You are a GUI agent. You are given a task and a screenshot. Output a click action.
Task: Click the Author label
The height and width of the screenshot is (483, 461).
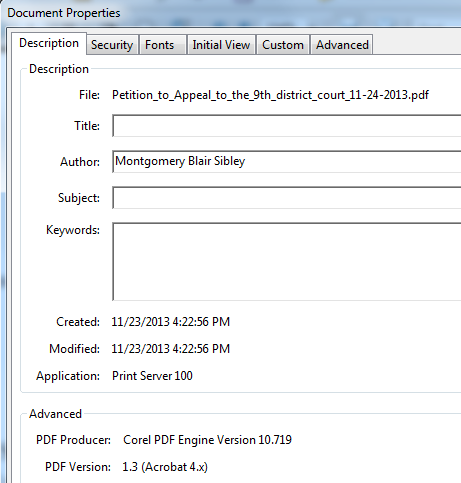pyautogui.click(x=80, y=162)
